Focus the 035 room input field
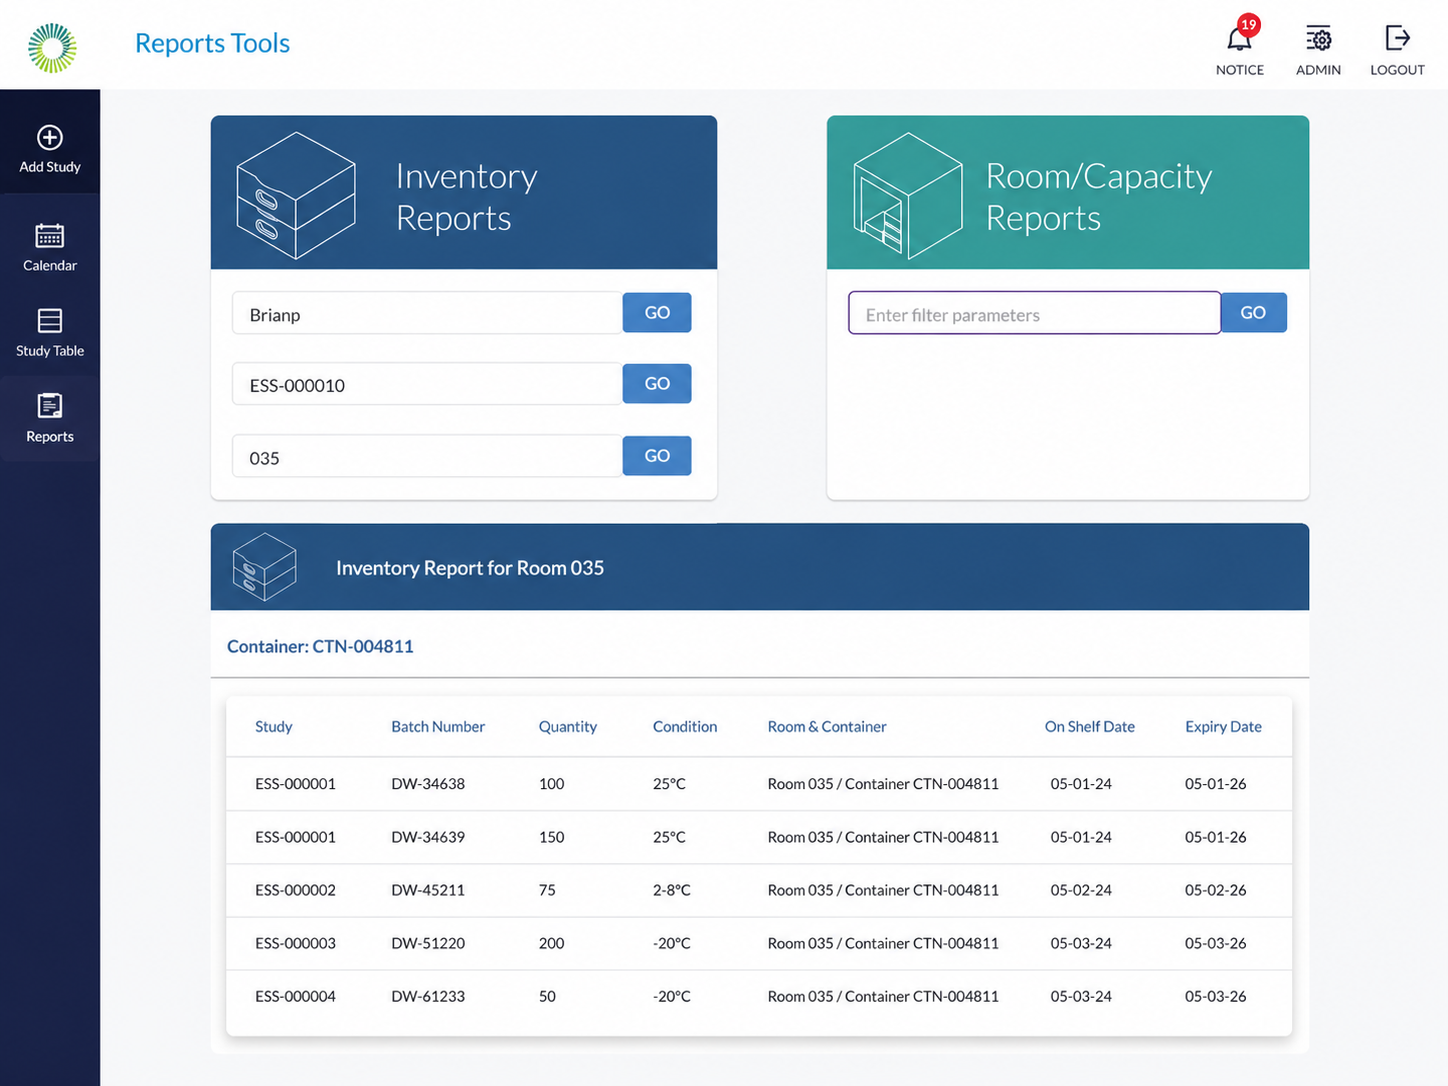The image size is (1448, 1086). click(x=427, y=457)
